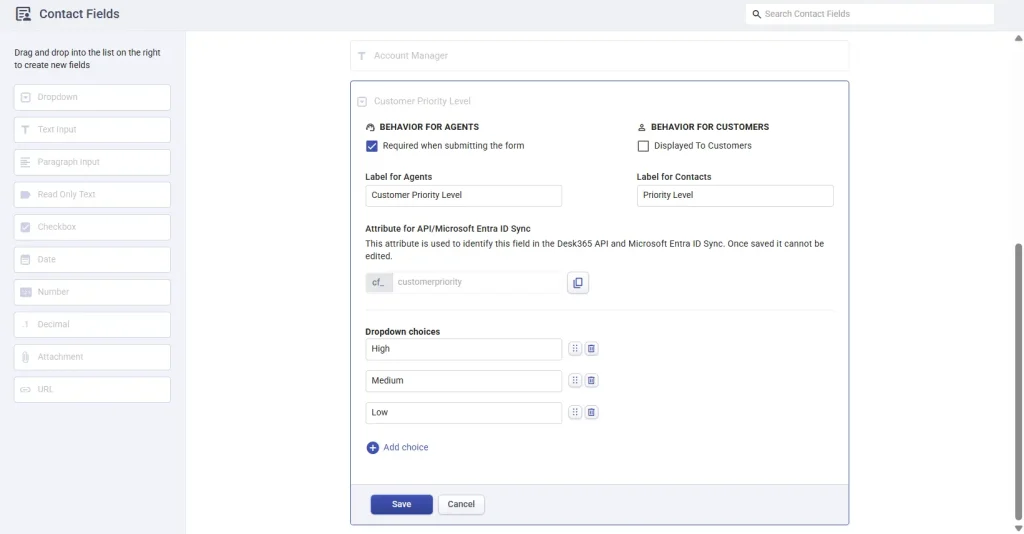Click the search magnifier icon

click(x=756, y=14)
